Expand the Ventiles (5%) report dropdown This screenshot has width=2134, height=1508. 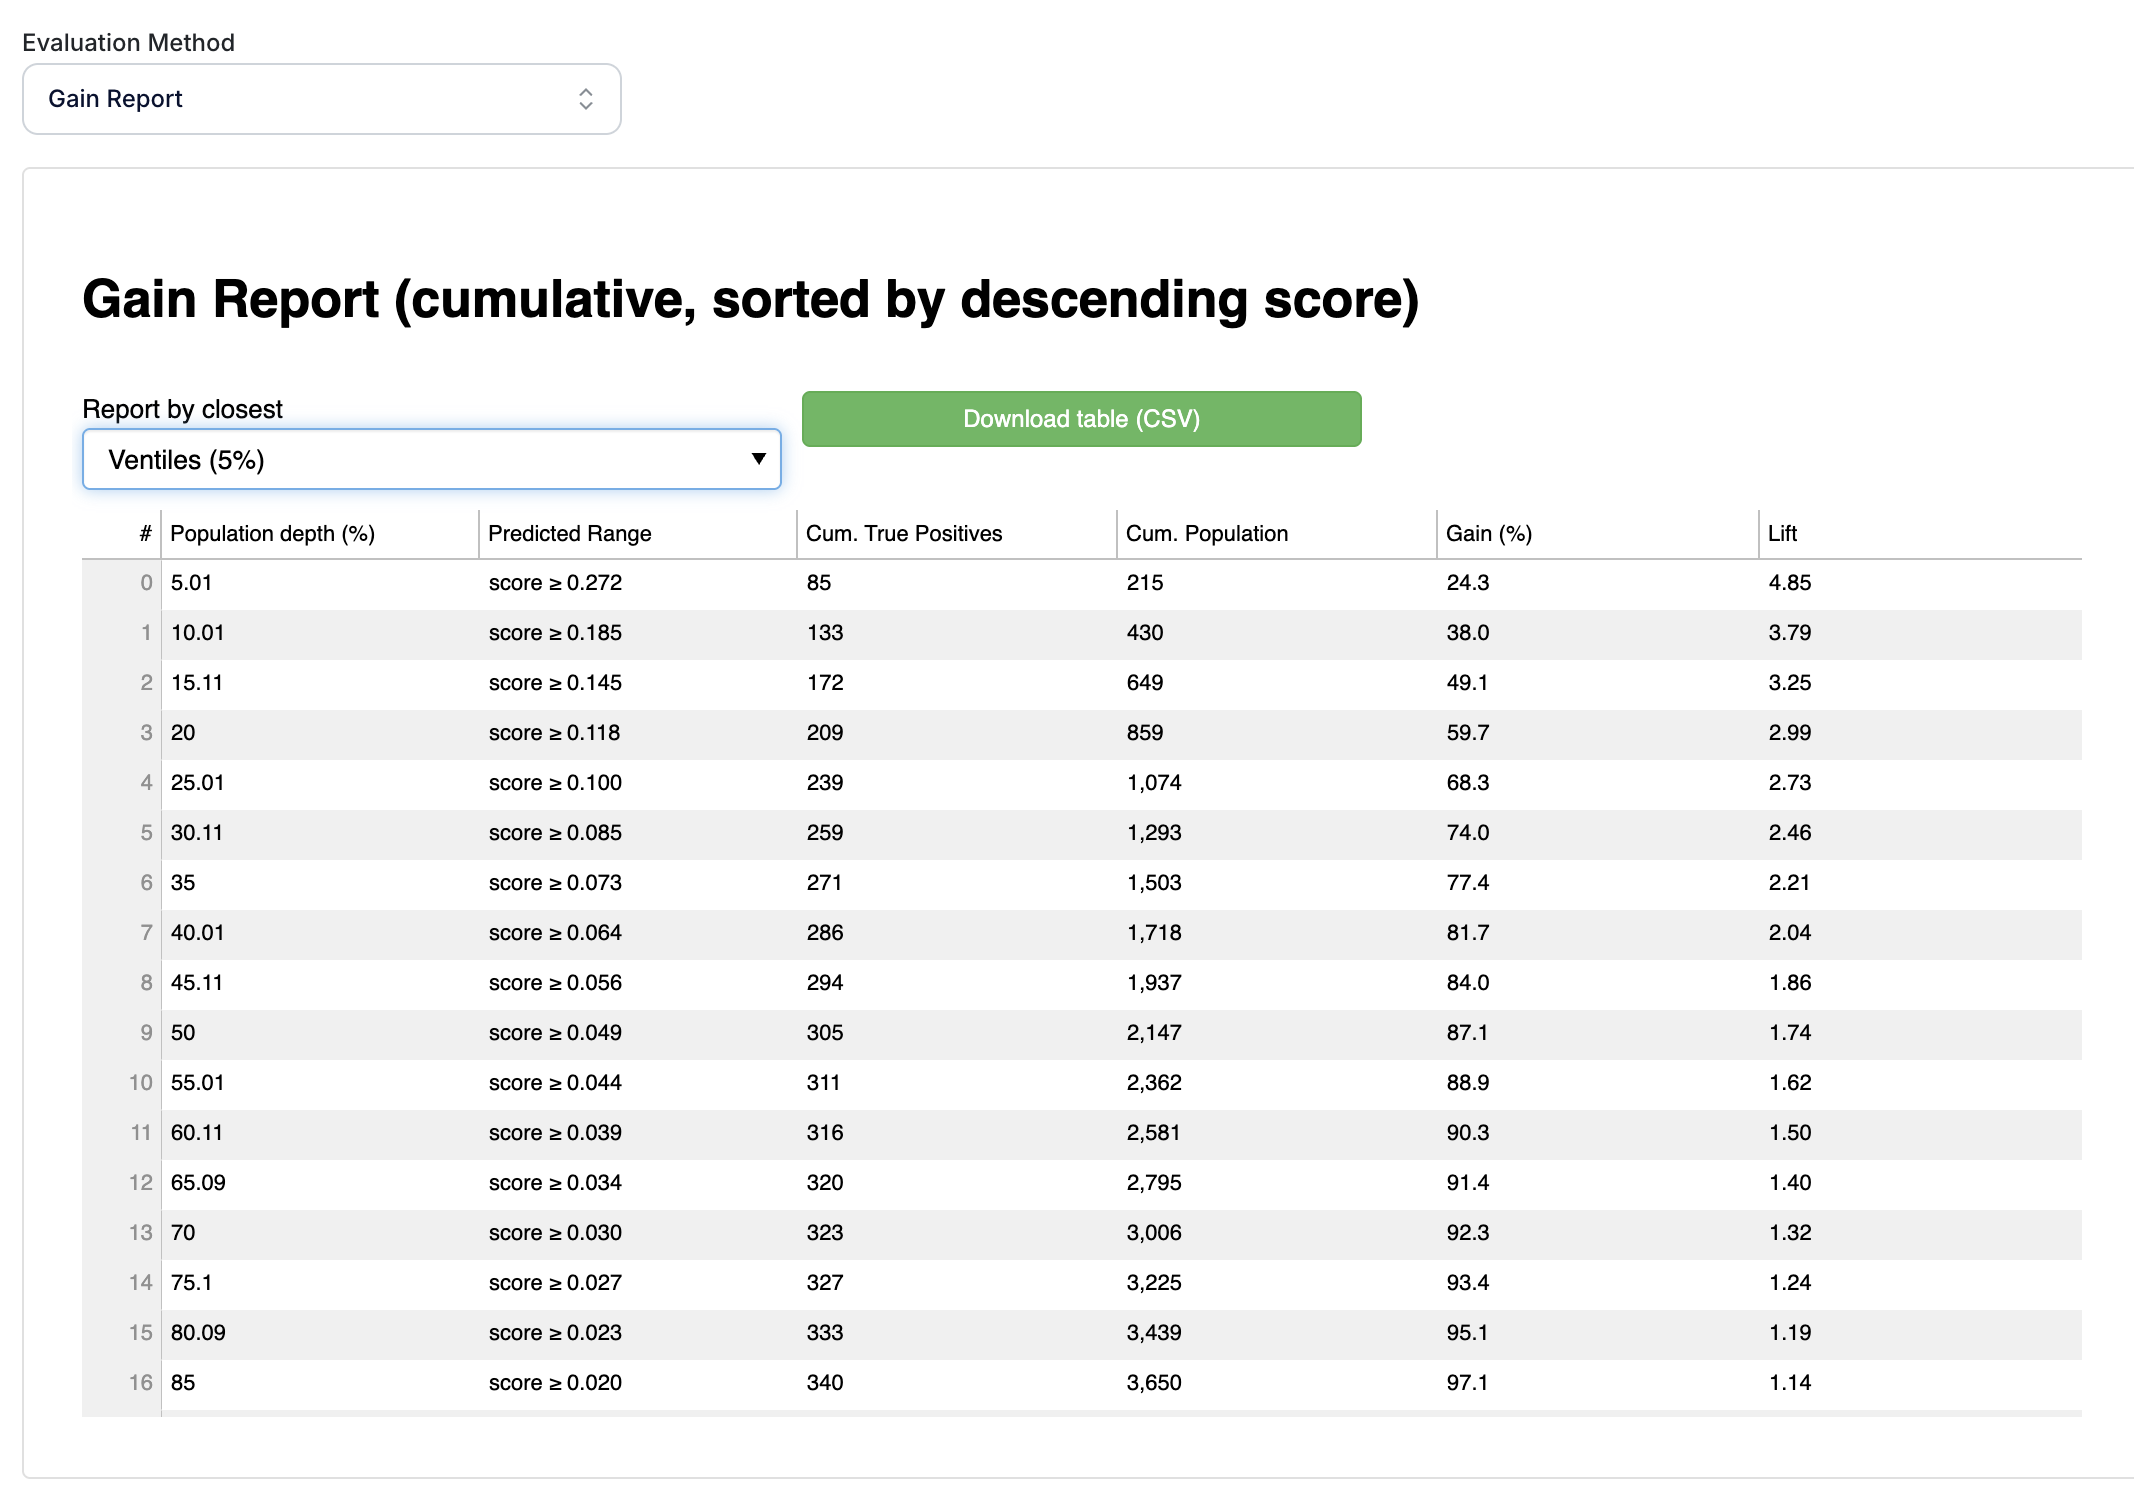(x=430, y=460)
